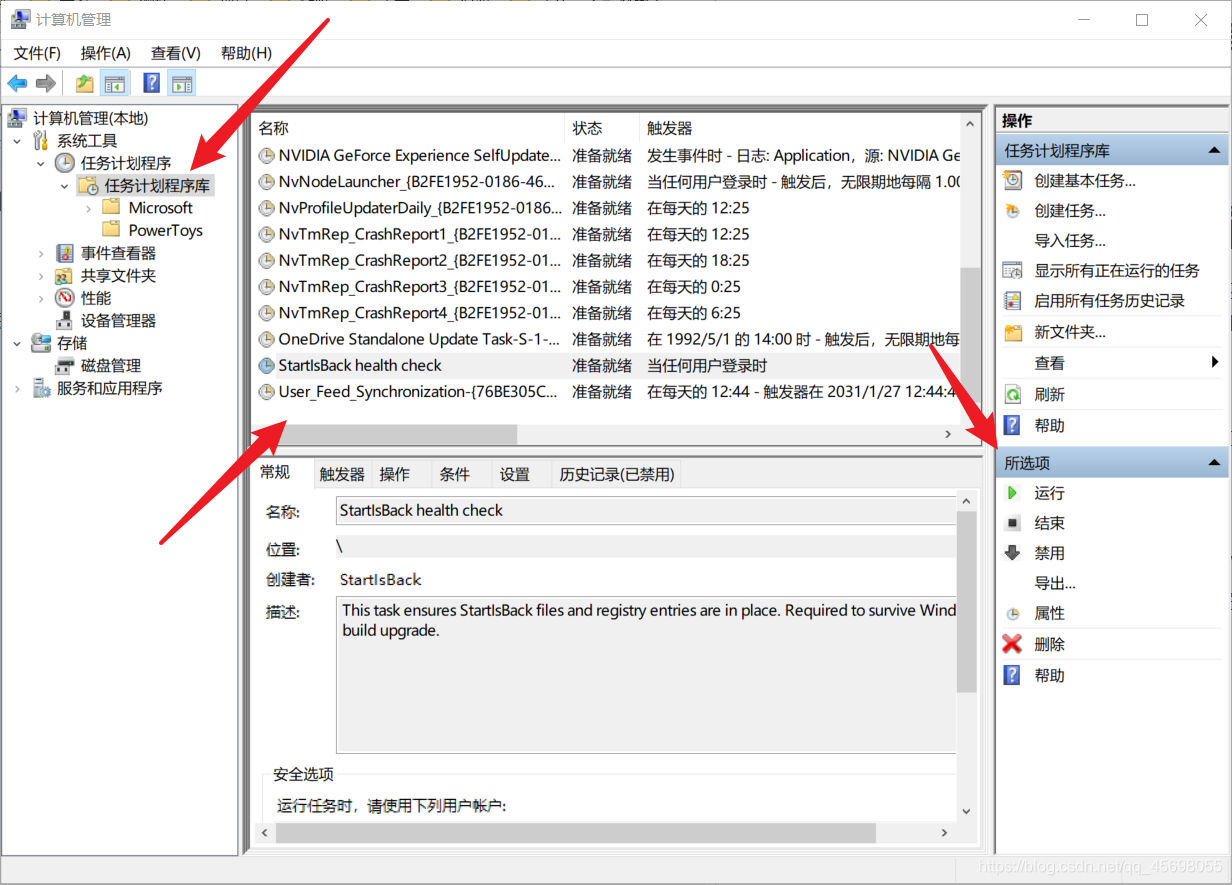Open the 查看 submenu arrow
The image size is (1232, 885).
1215,362
